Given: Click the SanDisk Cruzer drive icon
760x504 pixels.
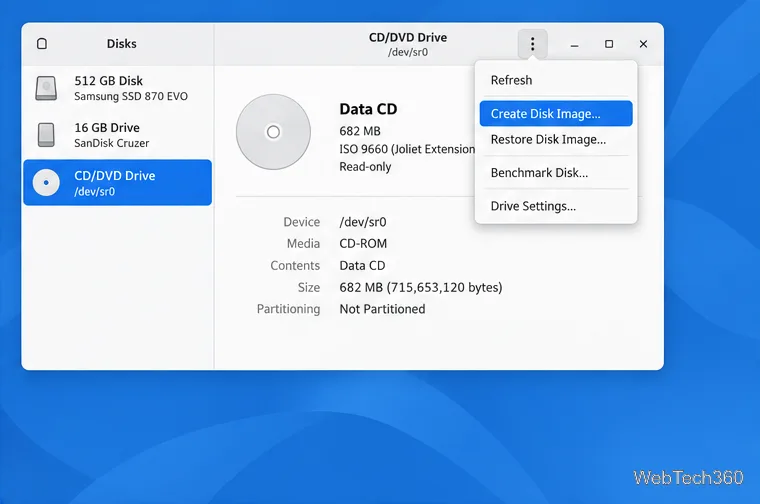Looking at the screenshot, I should (46, 135).
